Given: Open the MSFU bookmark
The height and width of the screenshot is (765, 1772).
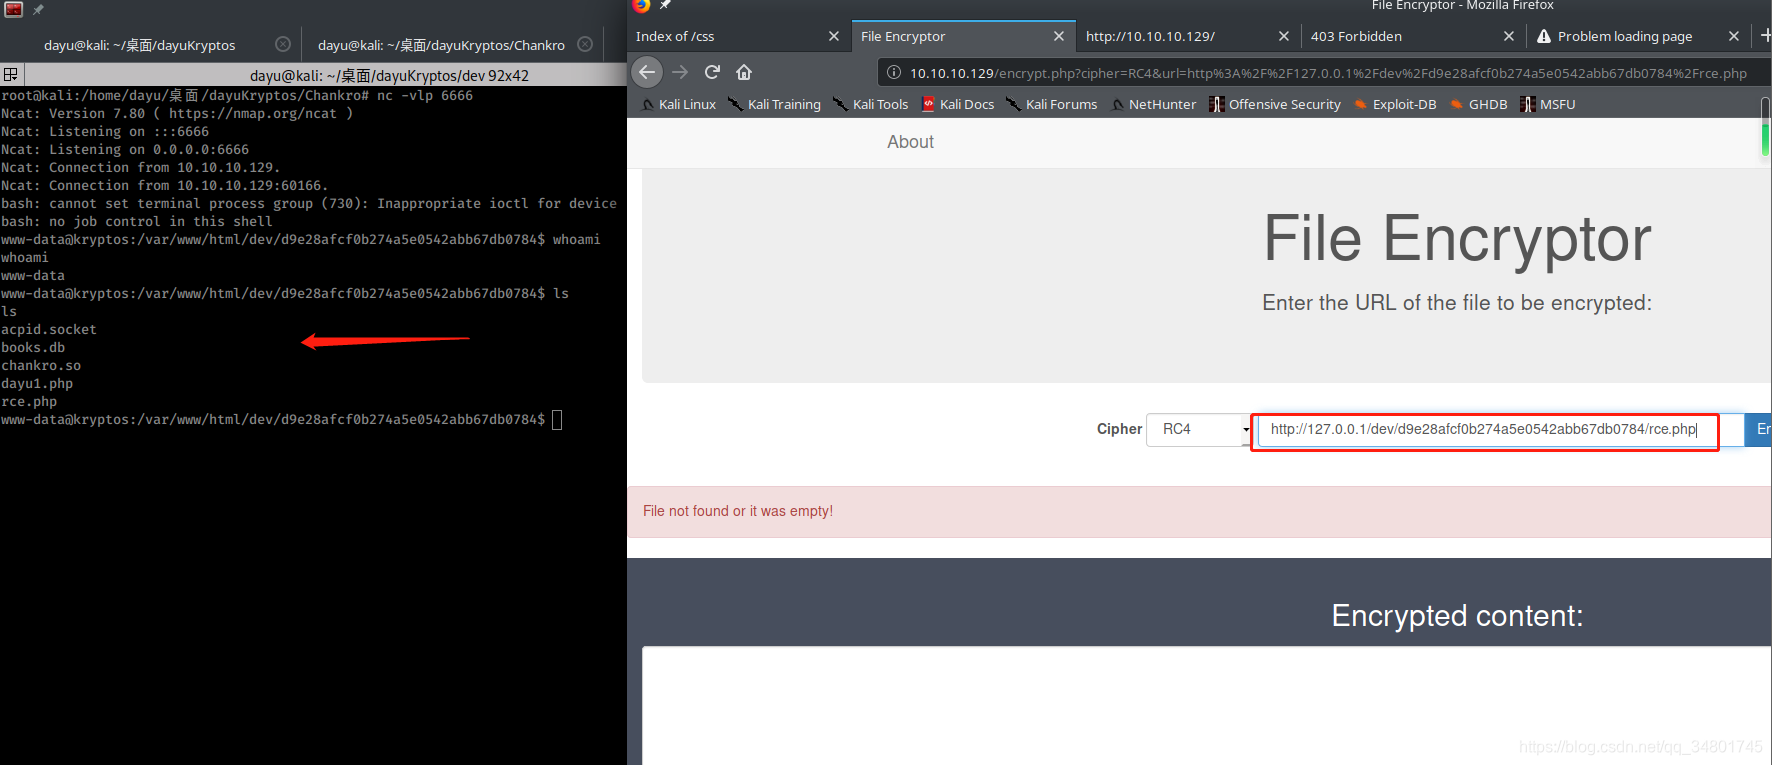Looking at the screenshot, I should coord(1548,104).
